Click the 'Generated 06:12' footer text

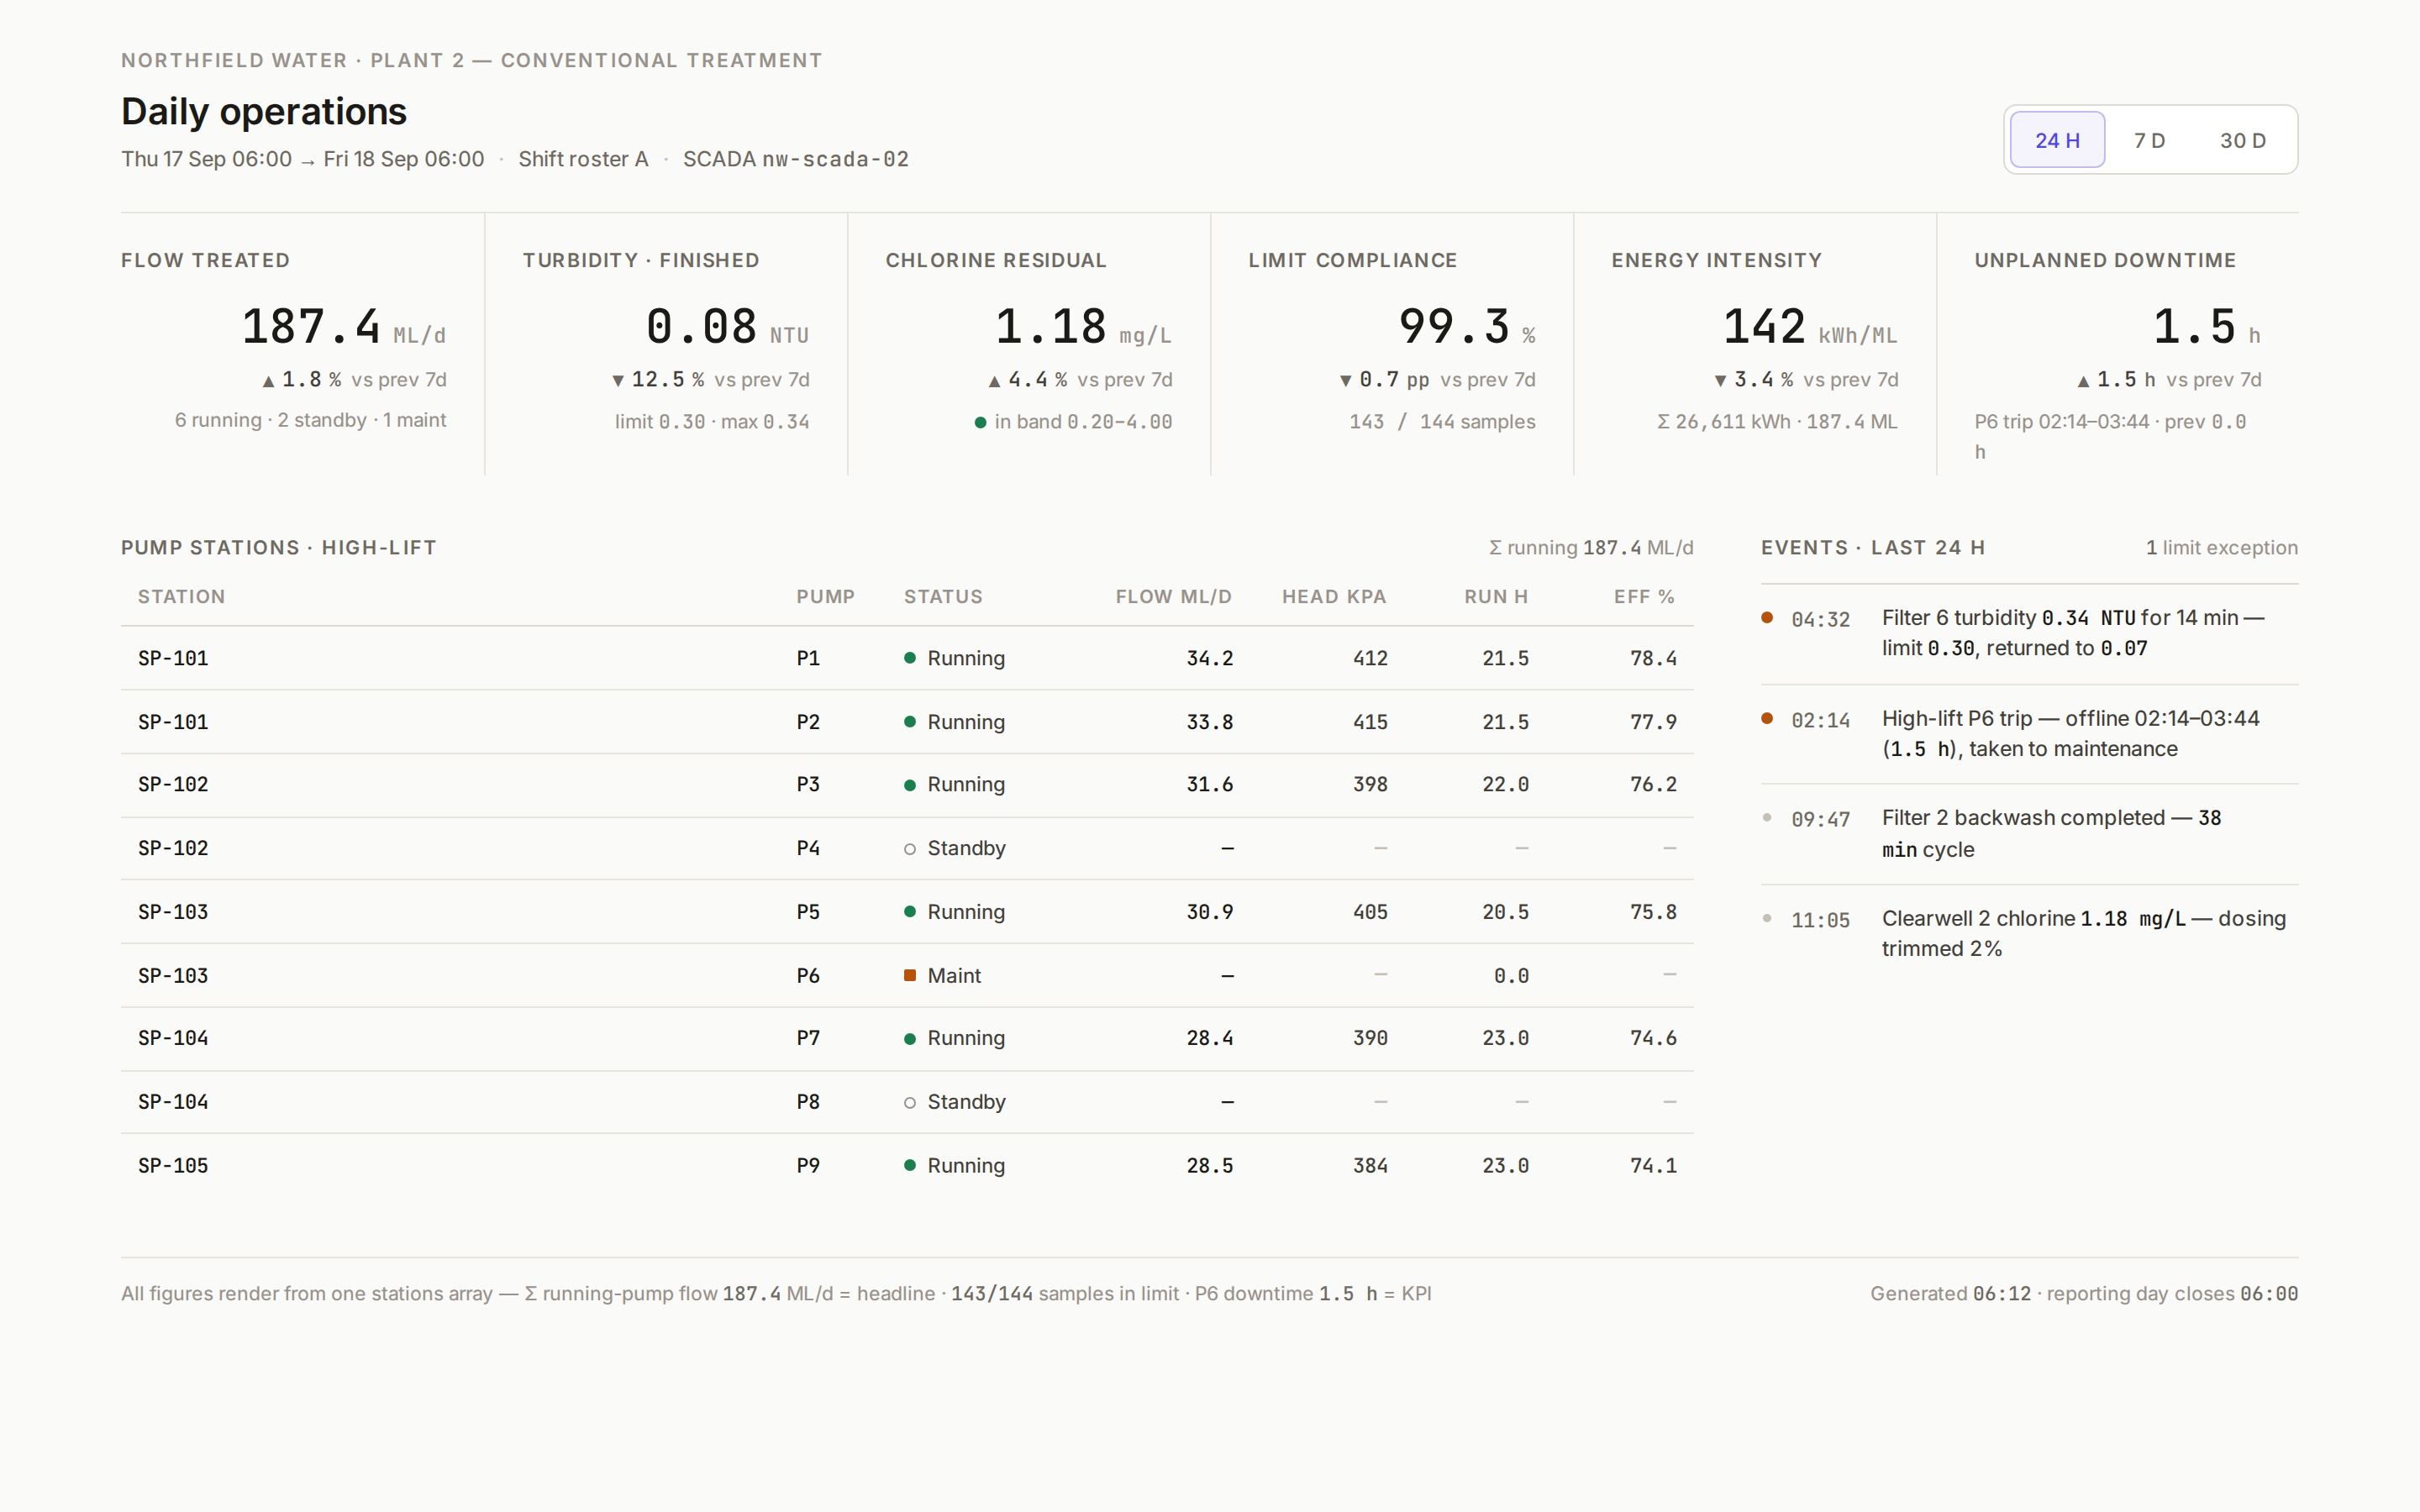click(x=1951, y=1294)
